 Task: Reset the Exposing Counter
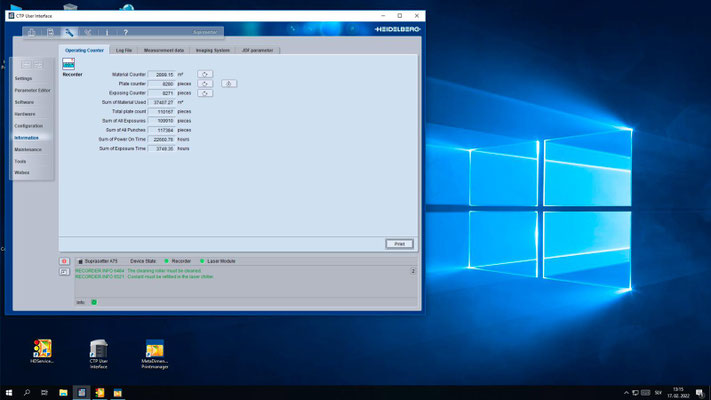coord(204,93)
